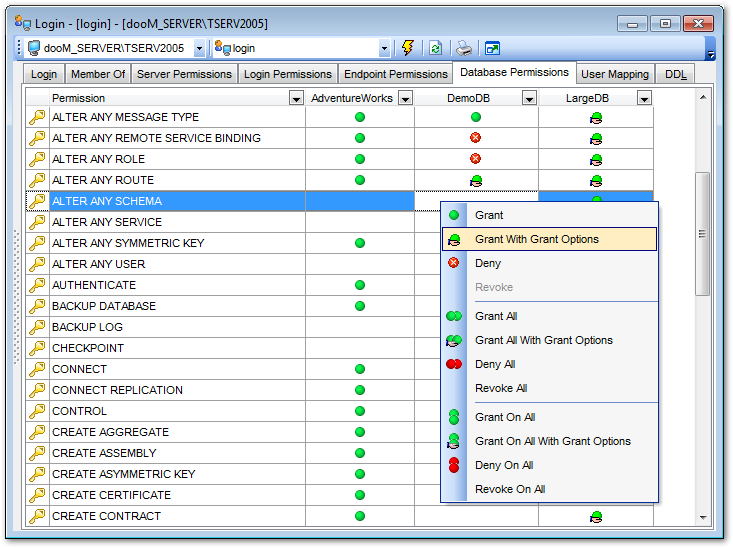The image size is (733, 548).
Task: Expand the login object dropdown
Action: click(x=384, y=48)
